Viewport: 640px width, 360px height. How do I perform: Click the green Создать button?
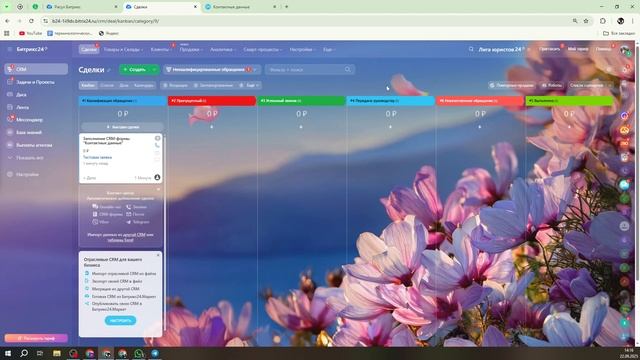(135, 69)
